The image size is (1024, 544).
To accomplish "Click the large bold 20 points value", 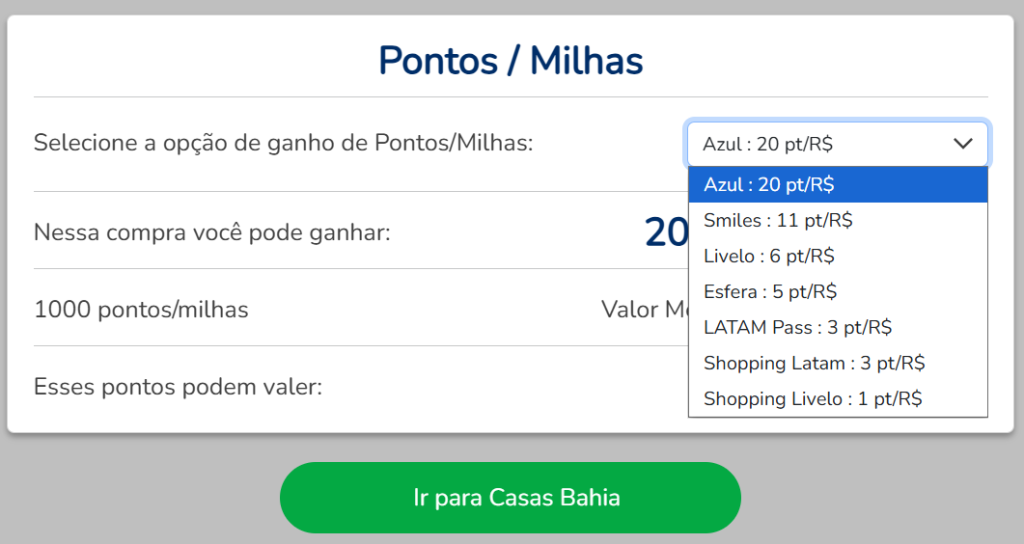I will pos(665,233).
